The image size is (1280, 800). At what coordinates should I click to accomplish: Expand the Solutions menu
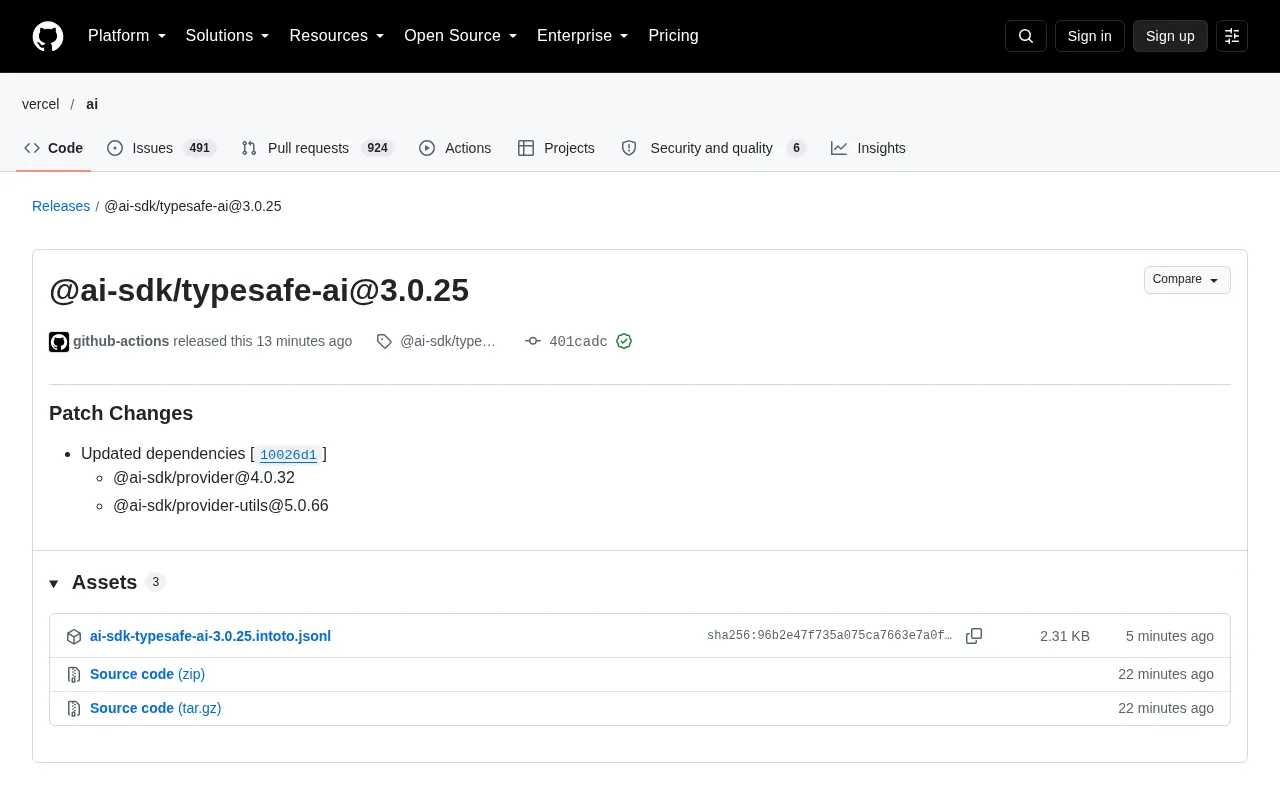click(228, 36)
